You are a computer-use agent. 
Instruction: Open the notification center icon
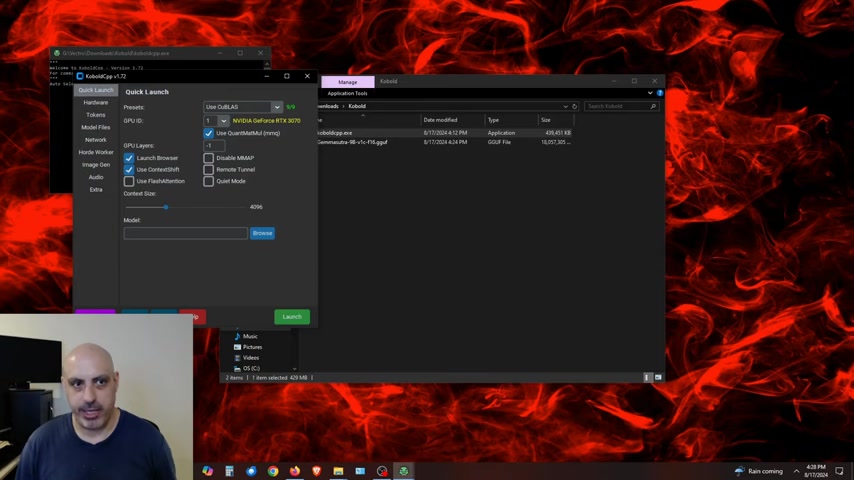coord(839,471)
